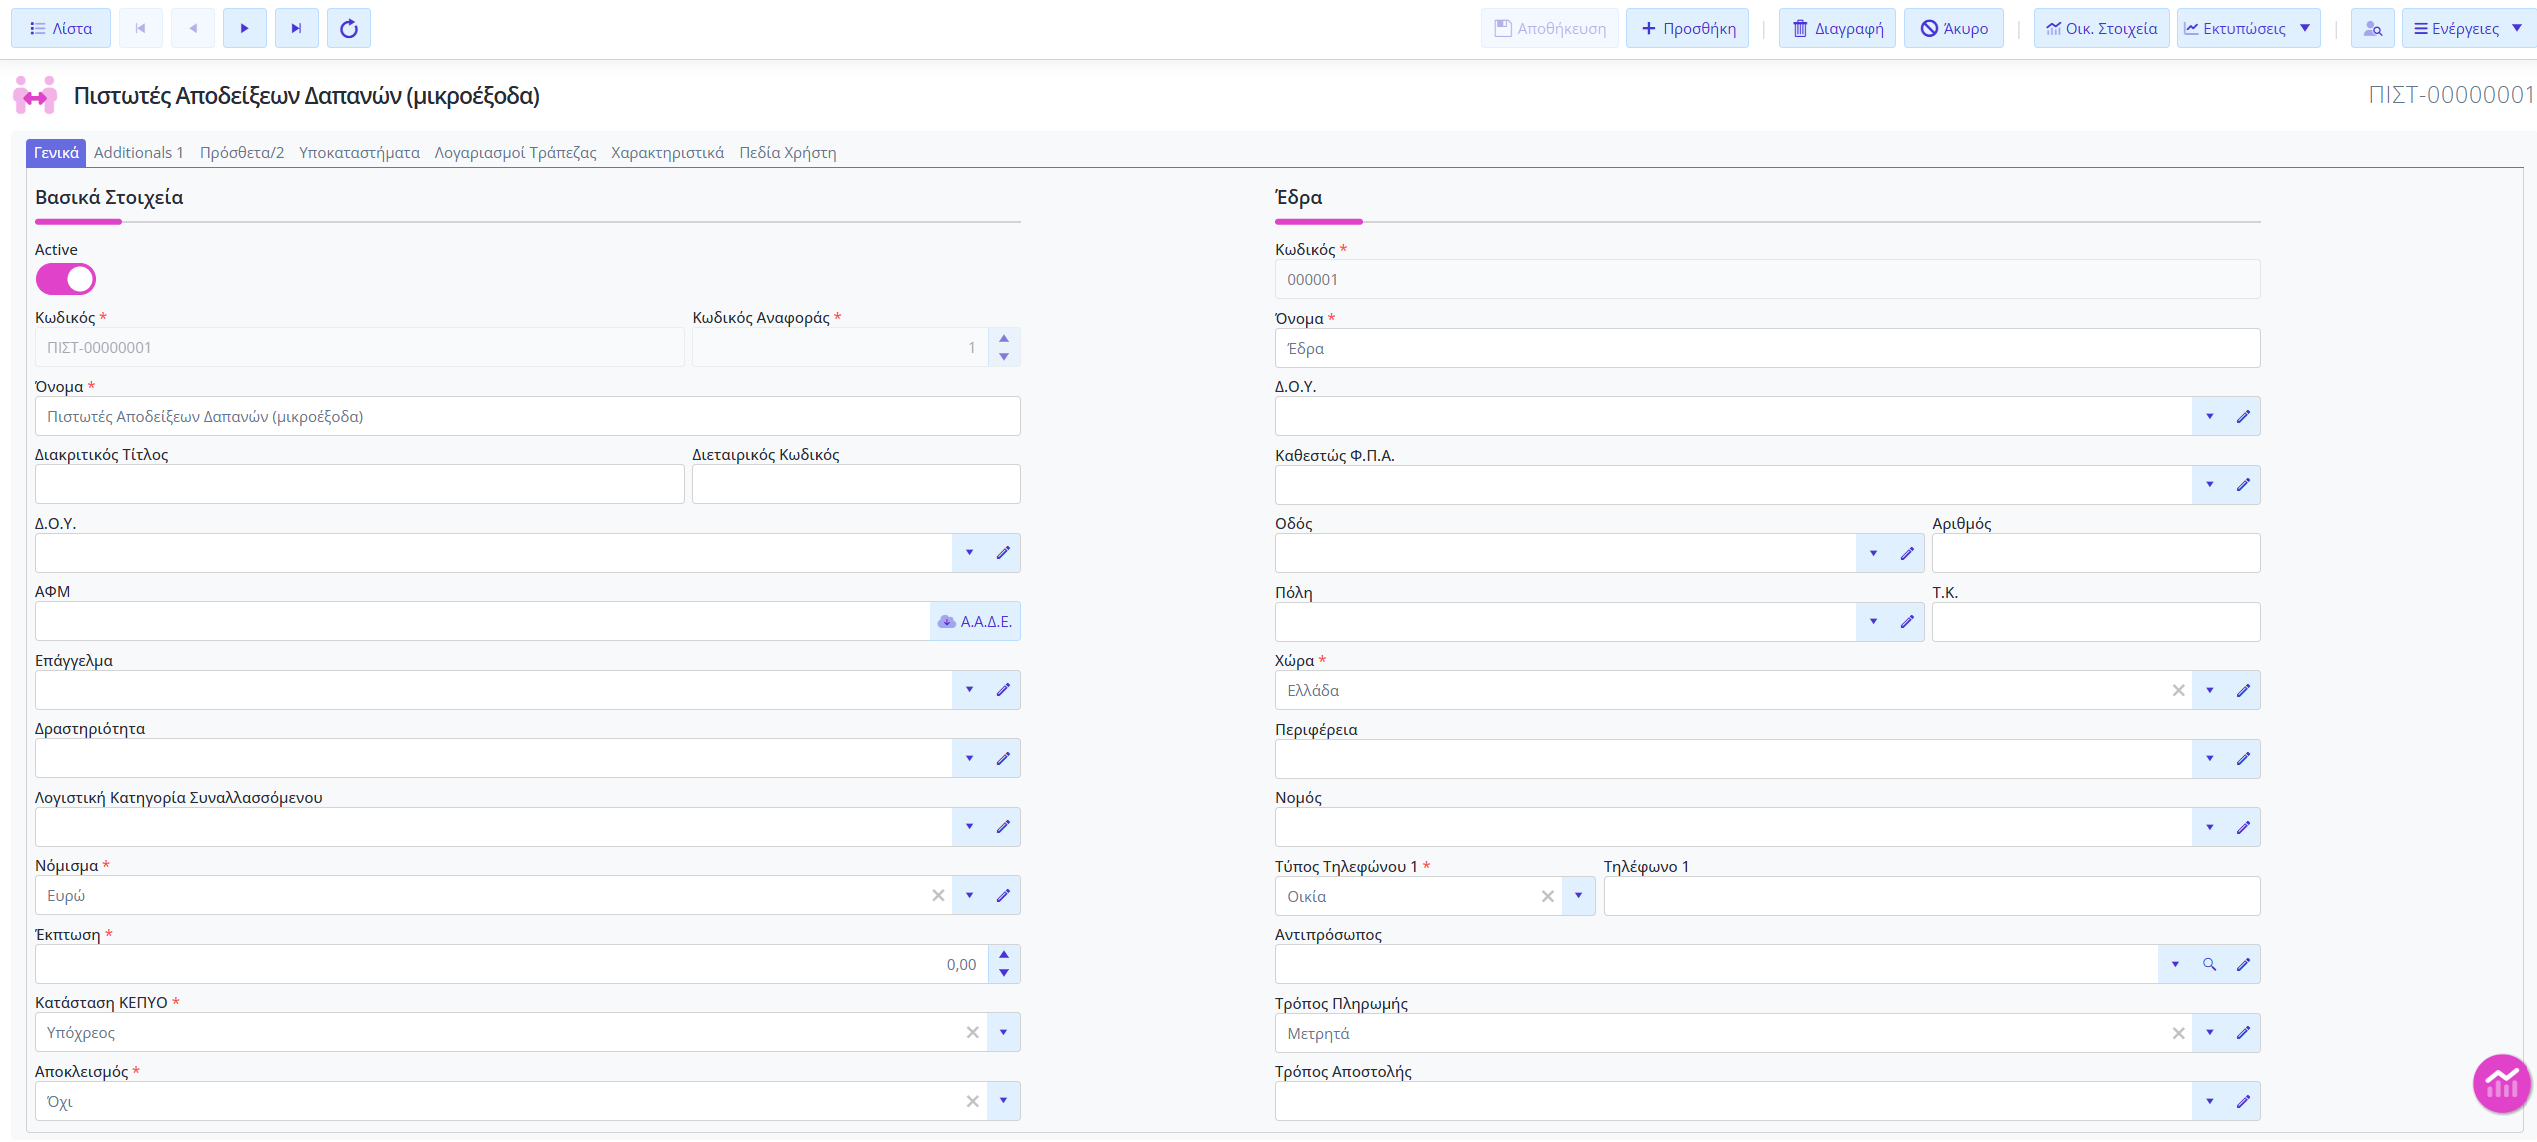Open the Αποκλεισμός dropdown

[1003, 1101]
